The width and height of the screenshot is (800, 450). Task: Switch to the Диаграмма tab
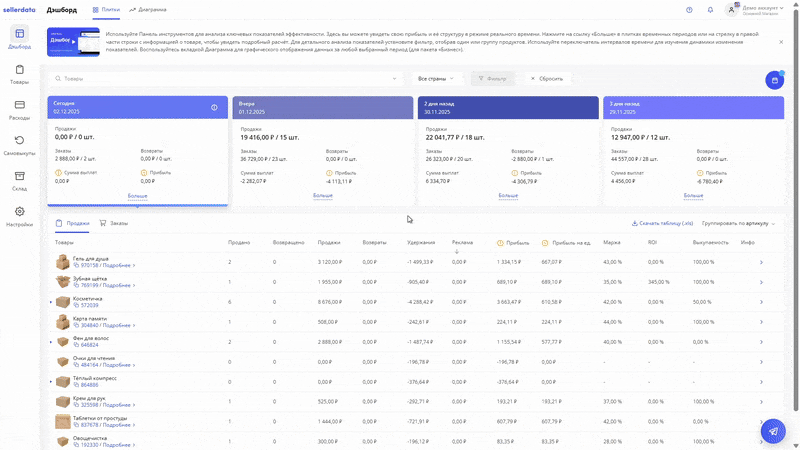point(148,10)
